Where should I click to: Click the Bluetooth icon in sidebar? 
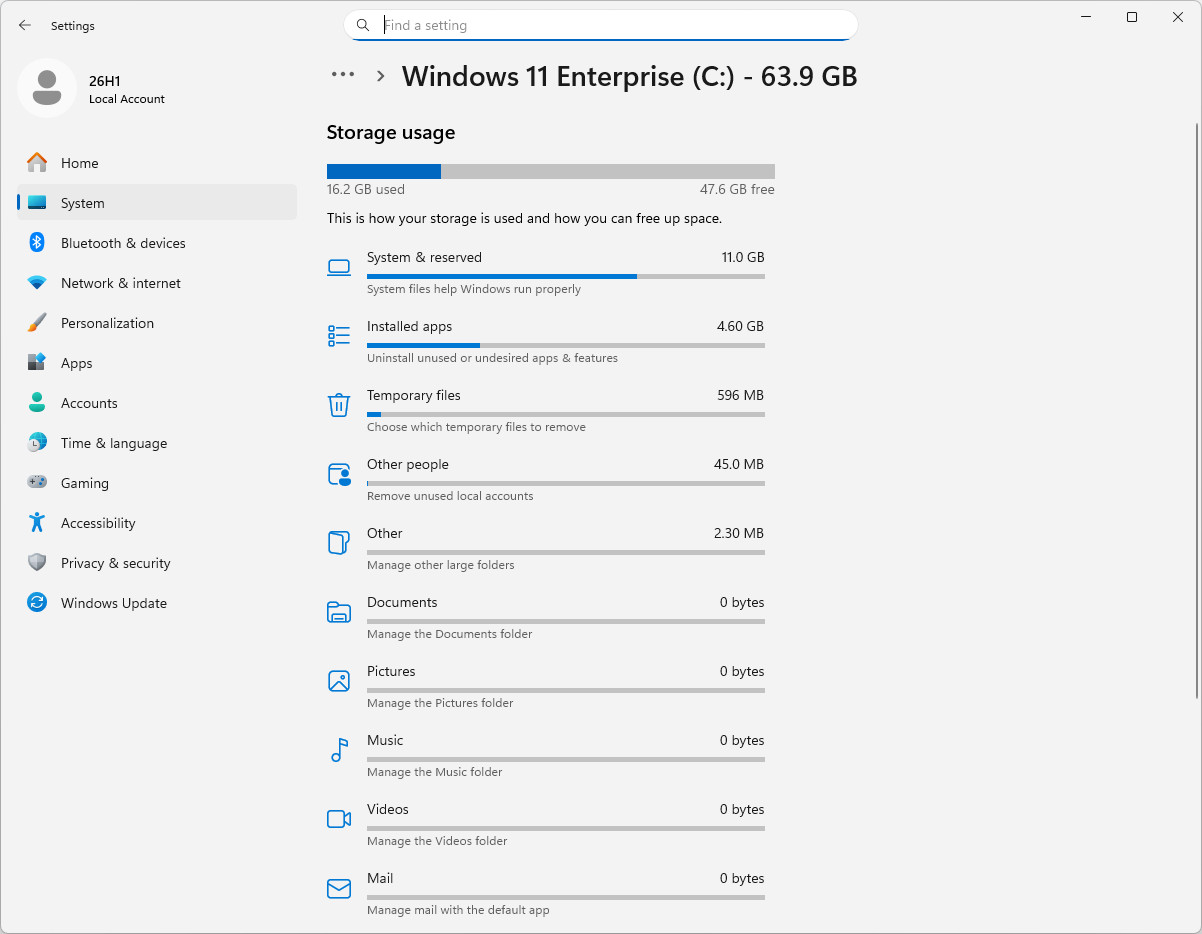[37, 243]
